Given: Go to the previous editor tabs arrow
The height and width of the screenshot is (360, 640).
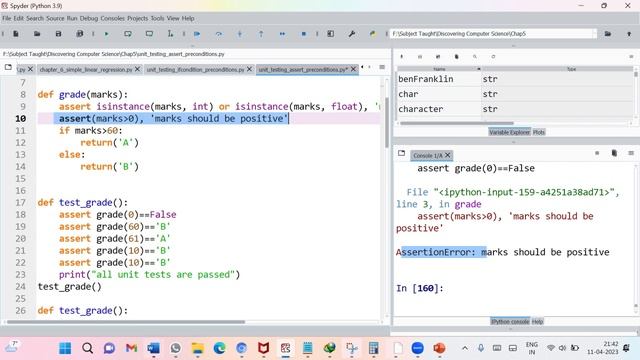Looking at the screenshot, I should point(362,67).
